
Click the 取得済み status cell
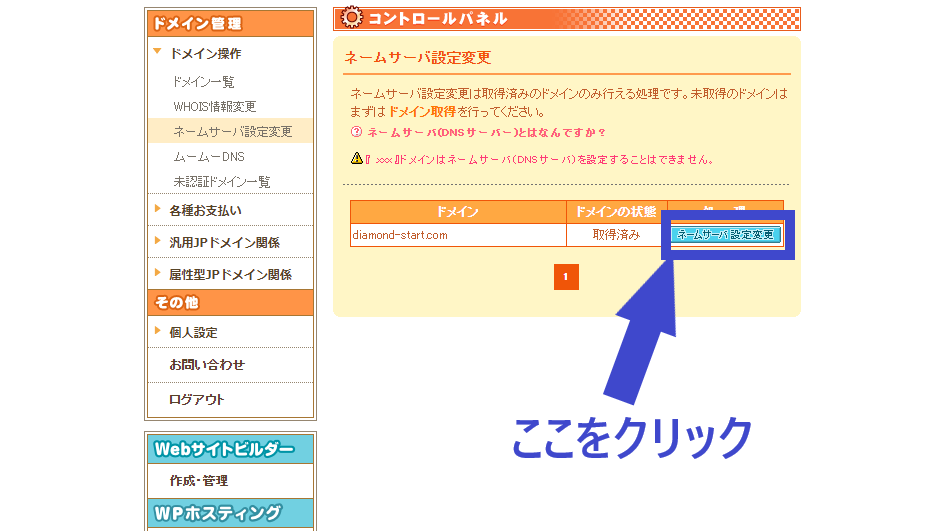(616, 235)
